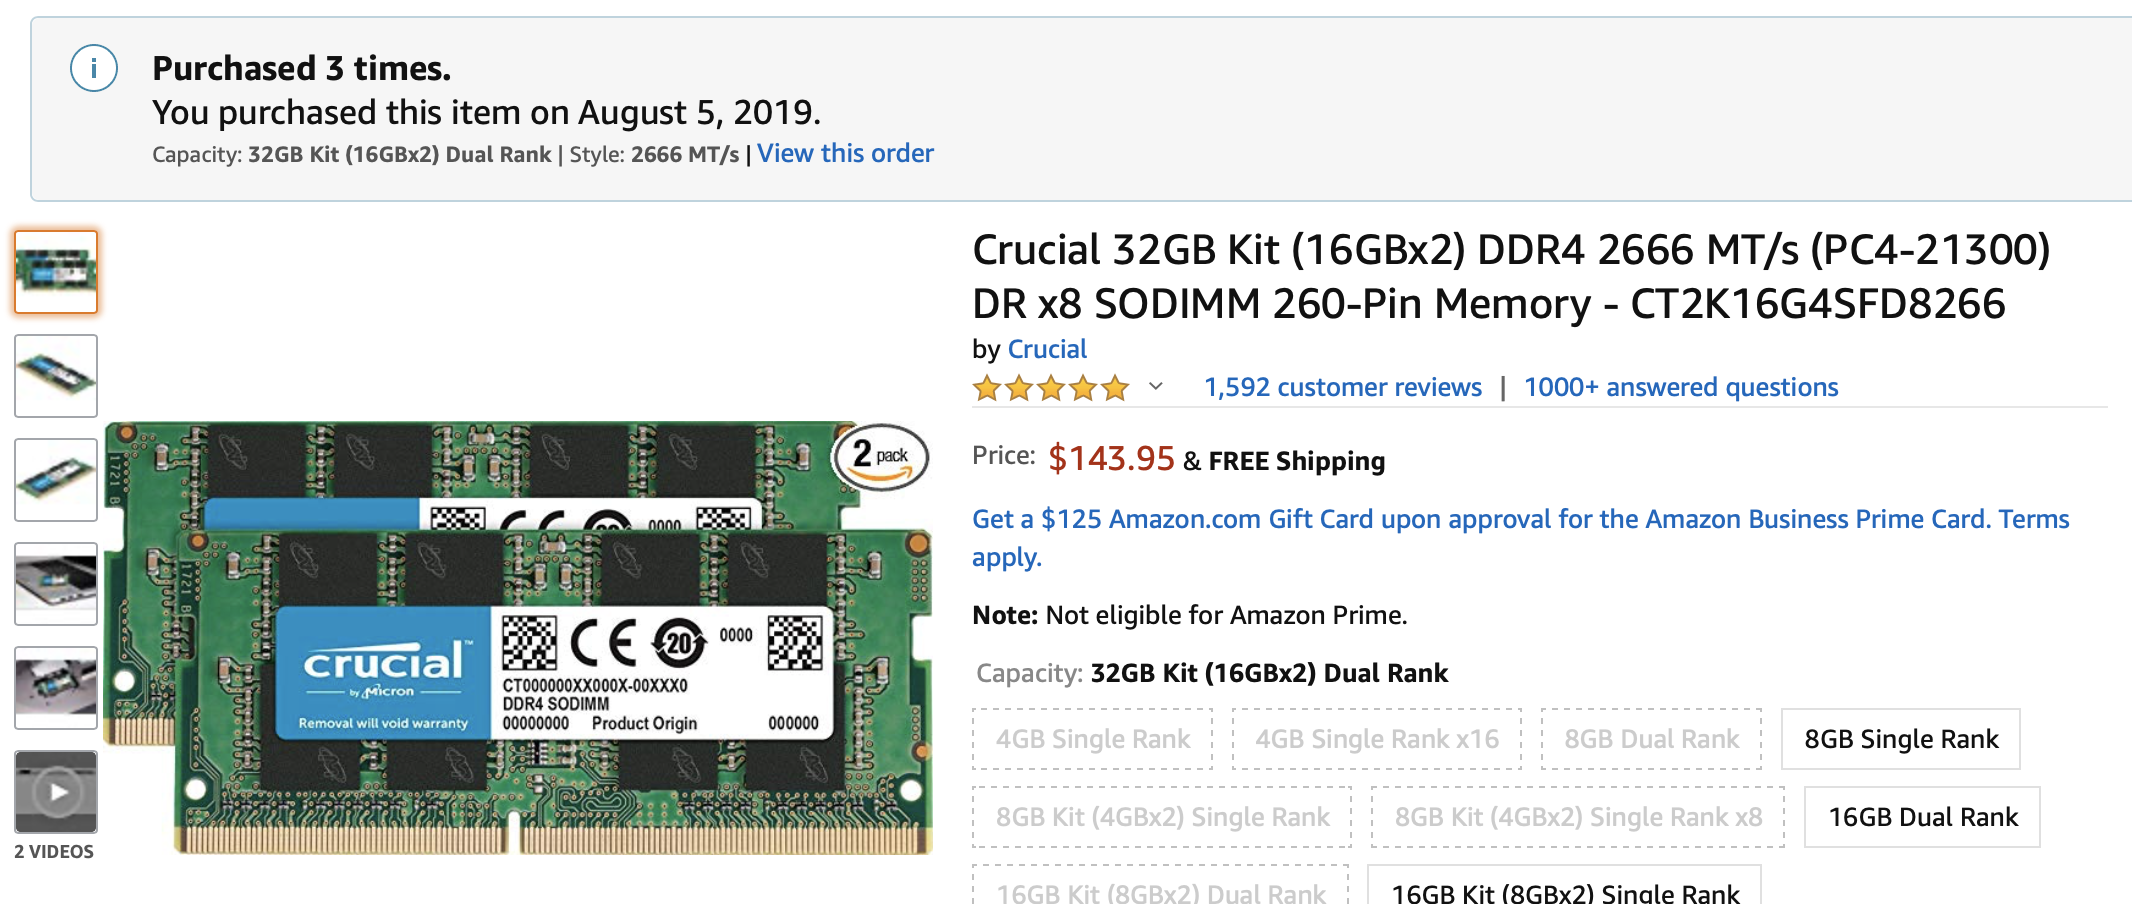Open the View this order link

click(845, 153)
